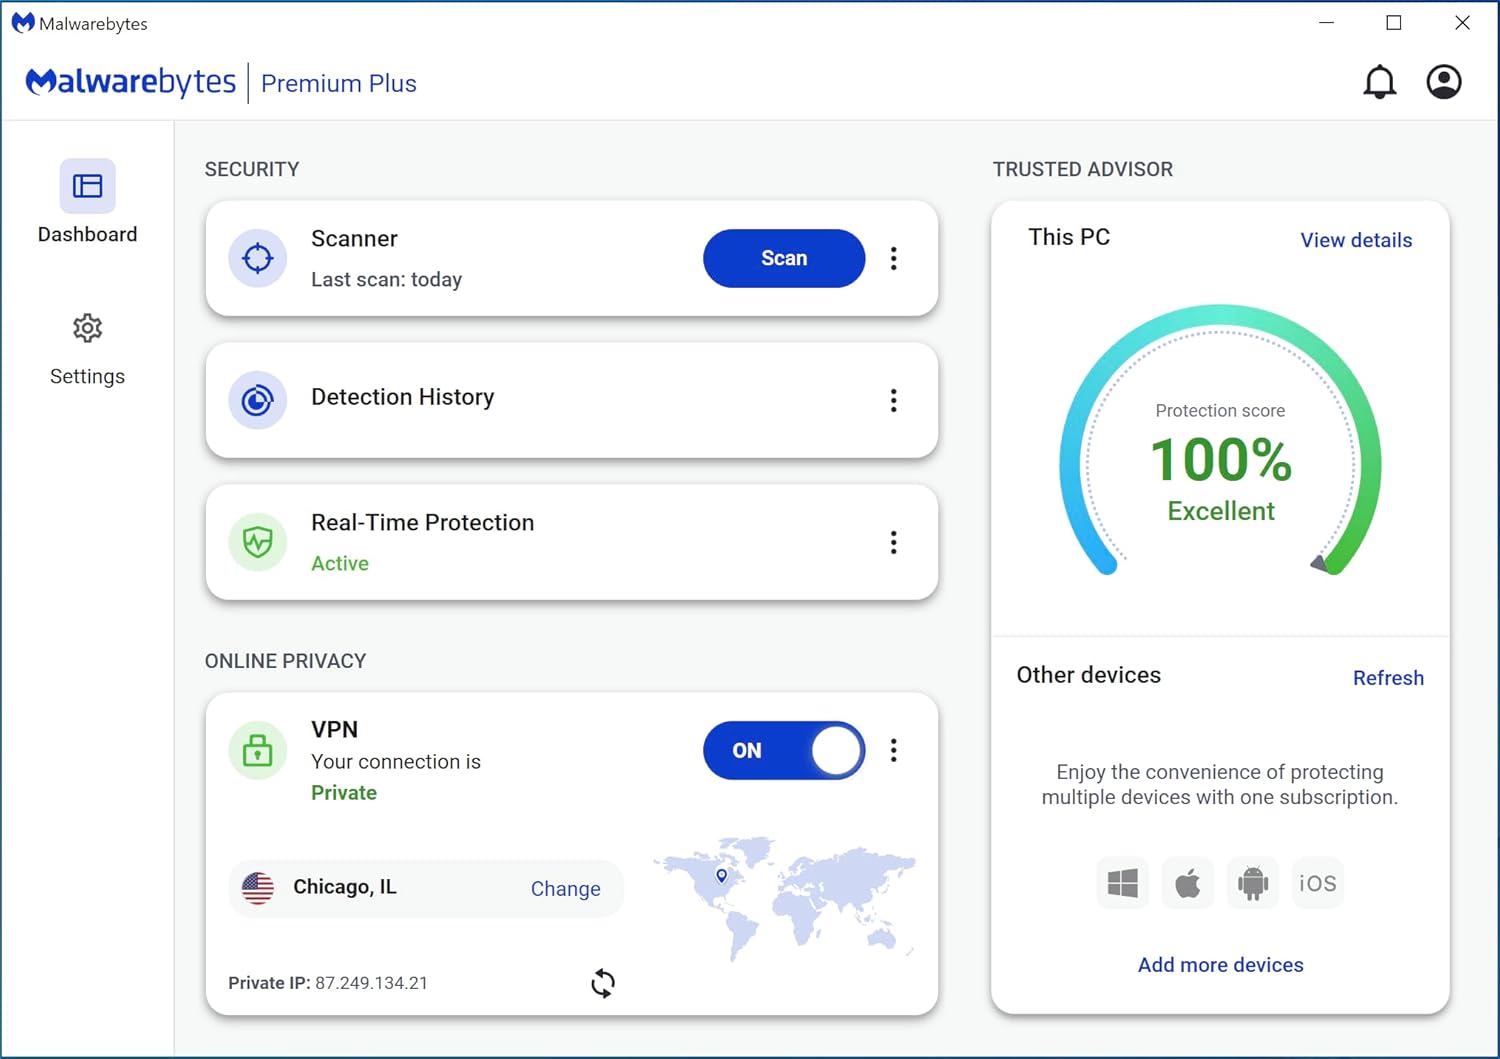This screenshot has height=1059, width=1500.
Task: Click the notifications bell icon
Action: (x=1379, y=82)
